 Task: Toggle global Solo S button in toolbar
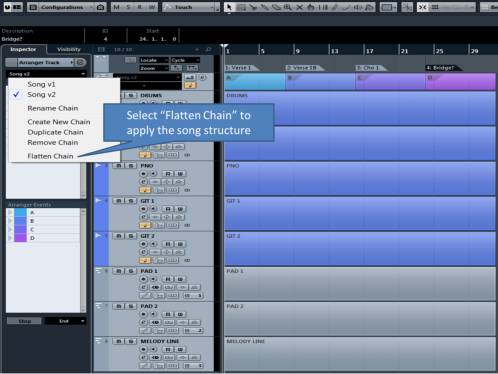(x=128, y=7)
